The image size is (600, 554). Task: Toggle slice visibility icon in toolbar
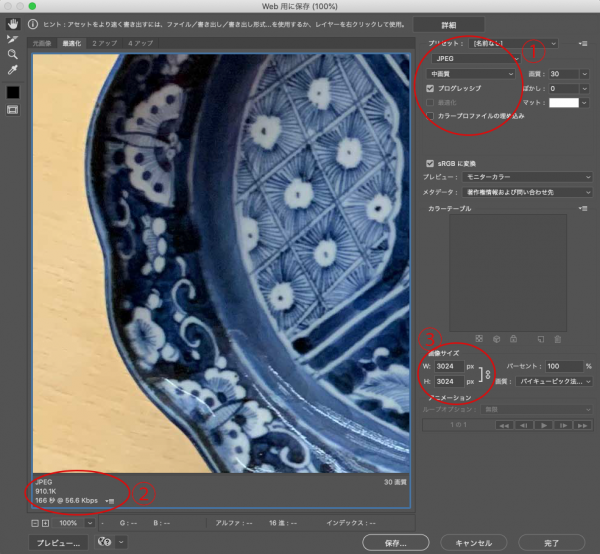13,109
